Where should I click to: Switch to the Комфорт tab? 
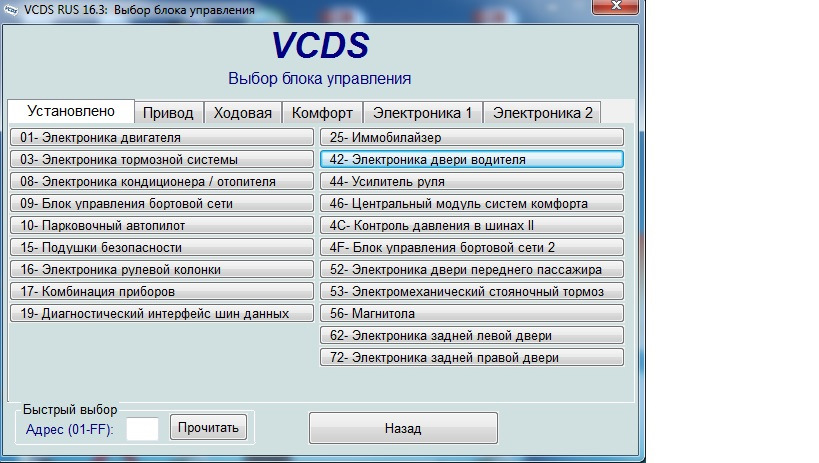pyautogui.click(x=322, y=113)
